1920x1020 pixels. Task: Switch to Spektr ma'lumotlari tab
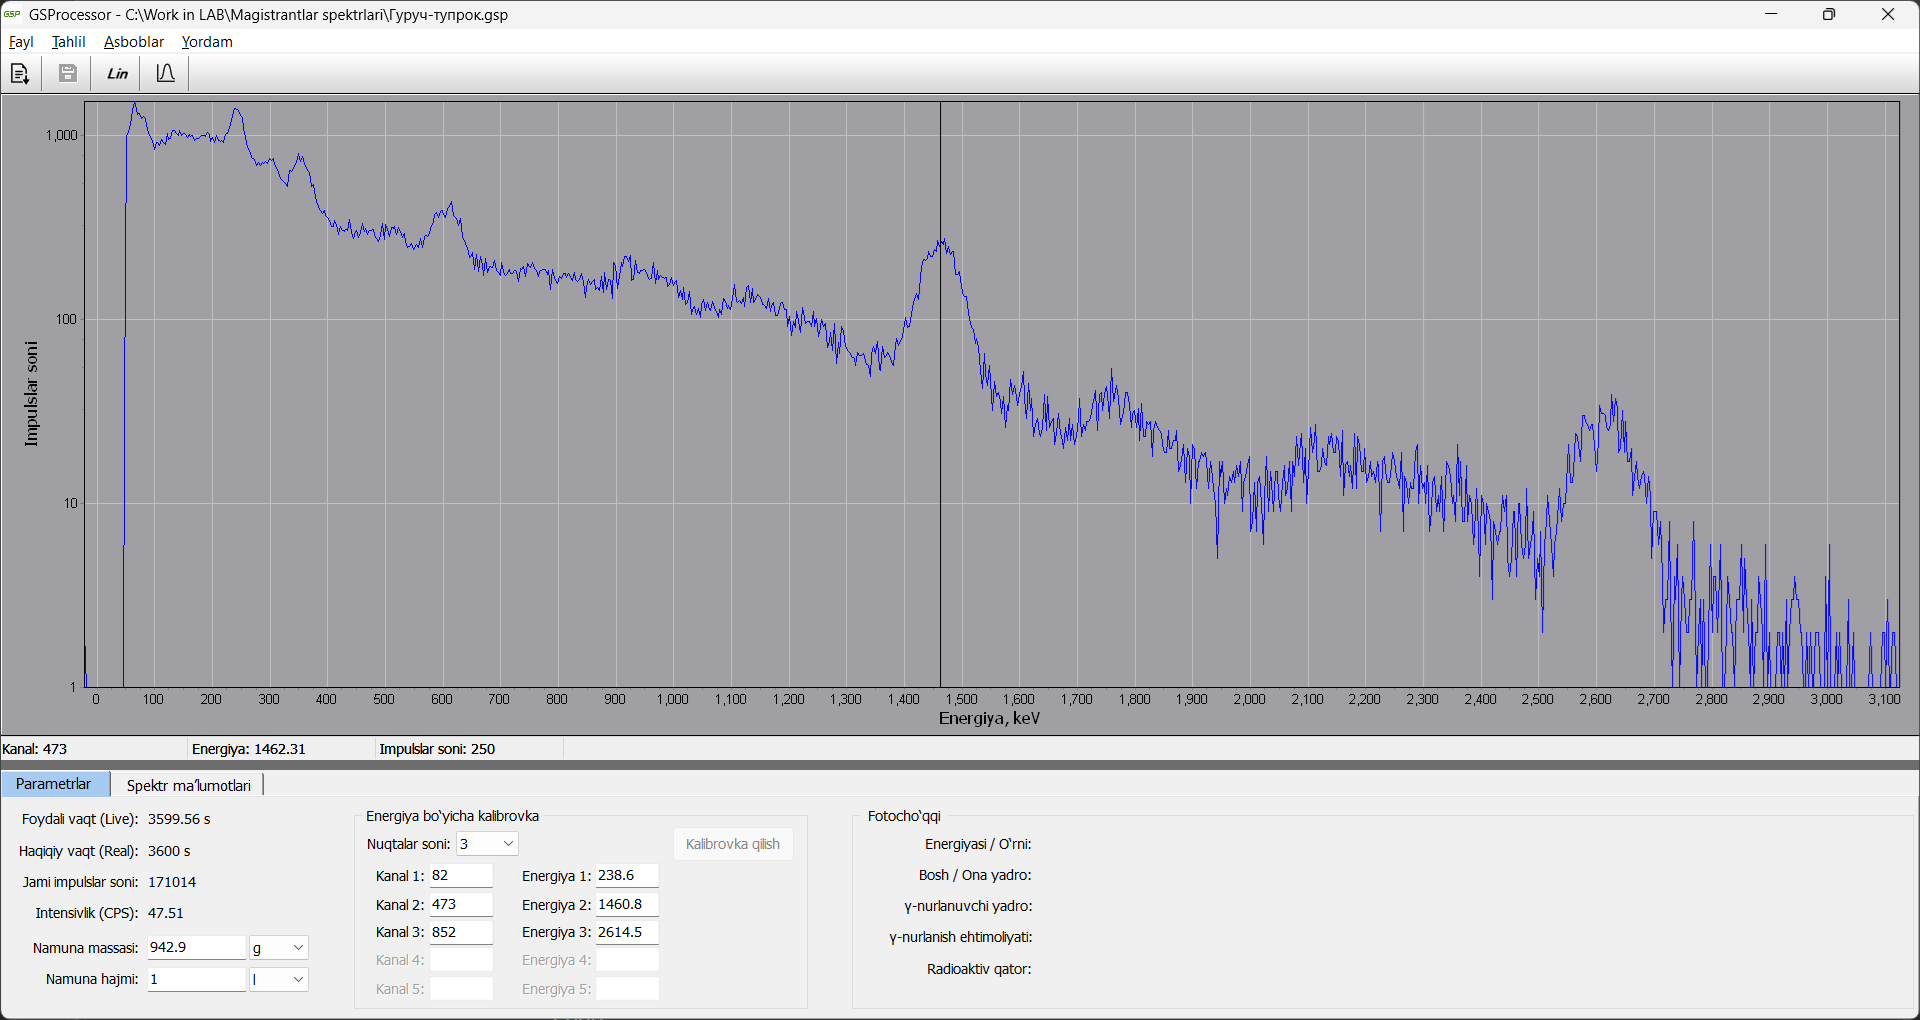pyautogui.click(x=188, y=785)
